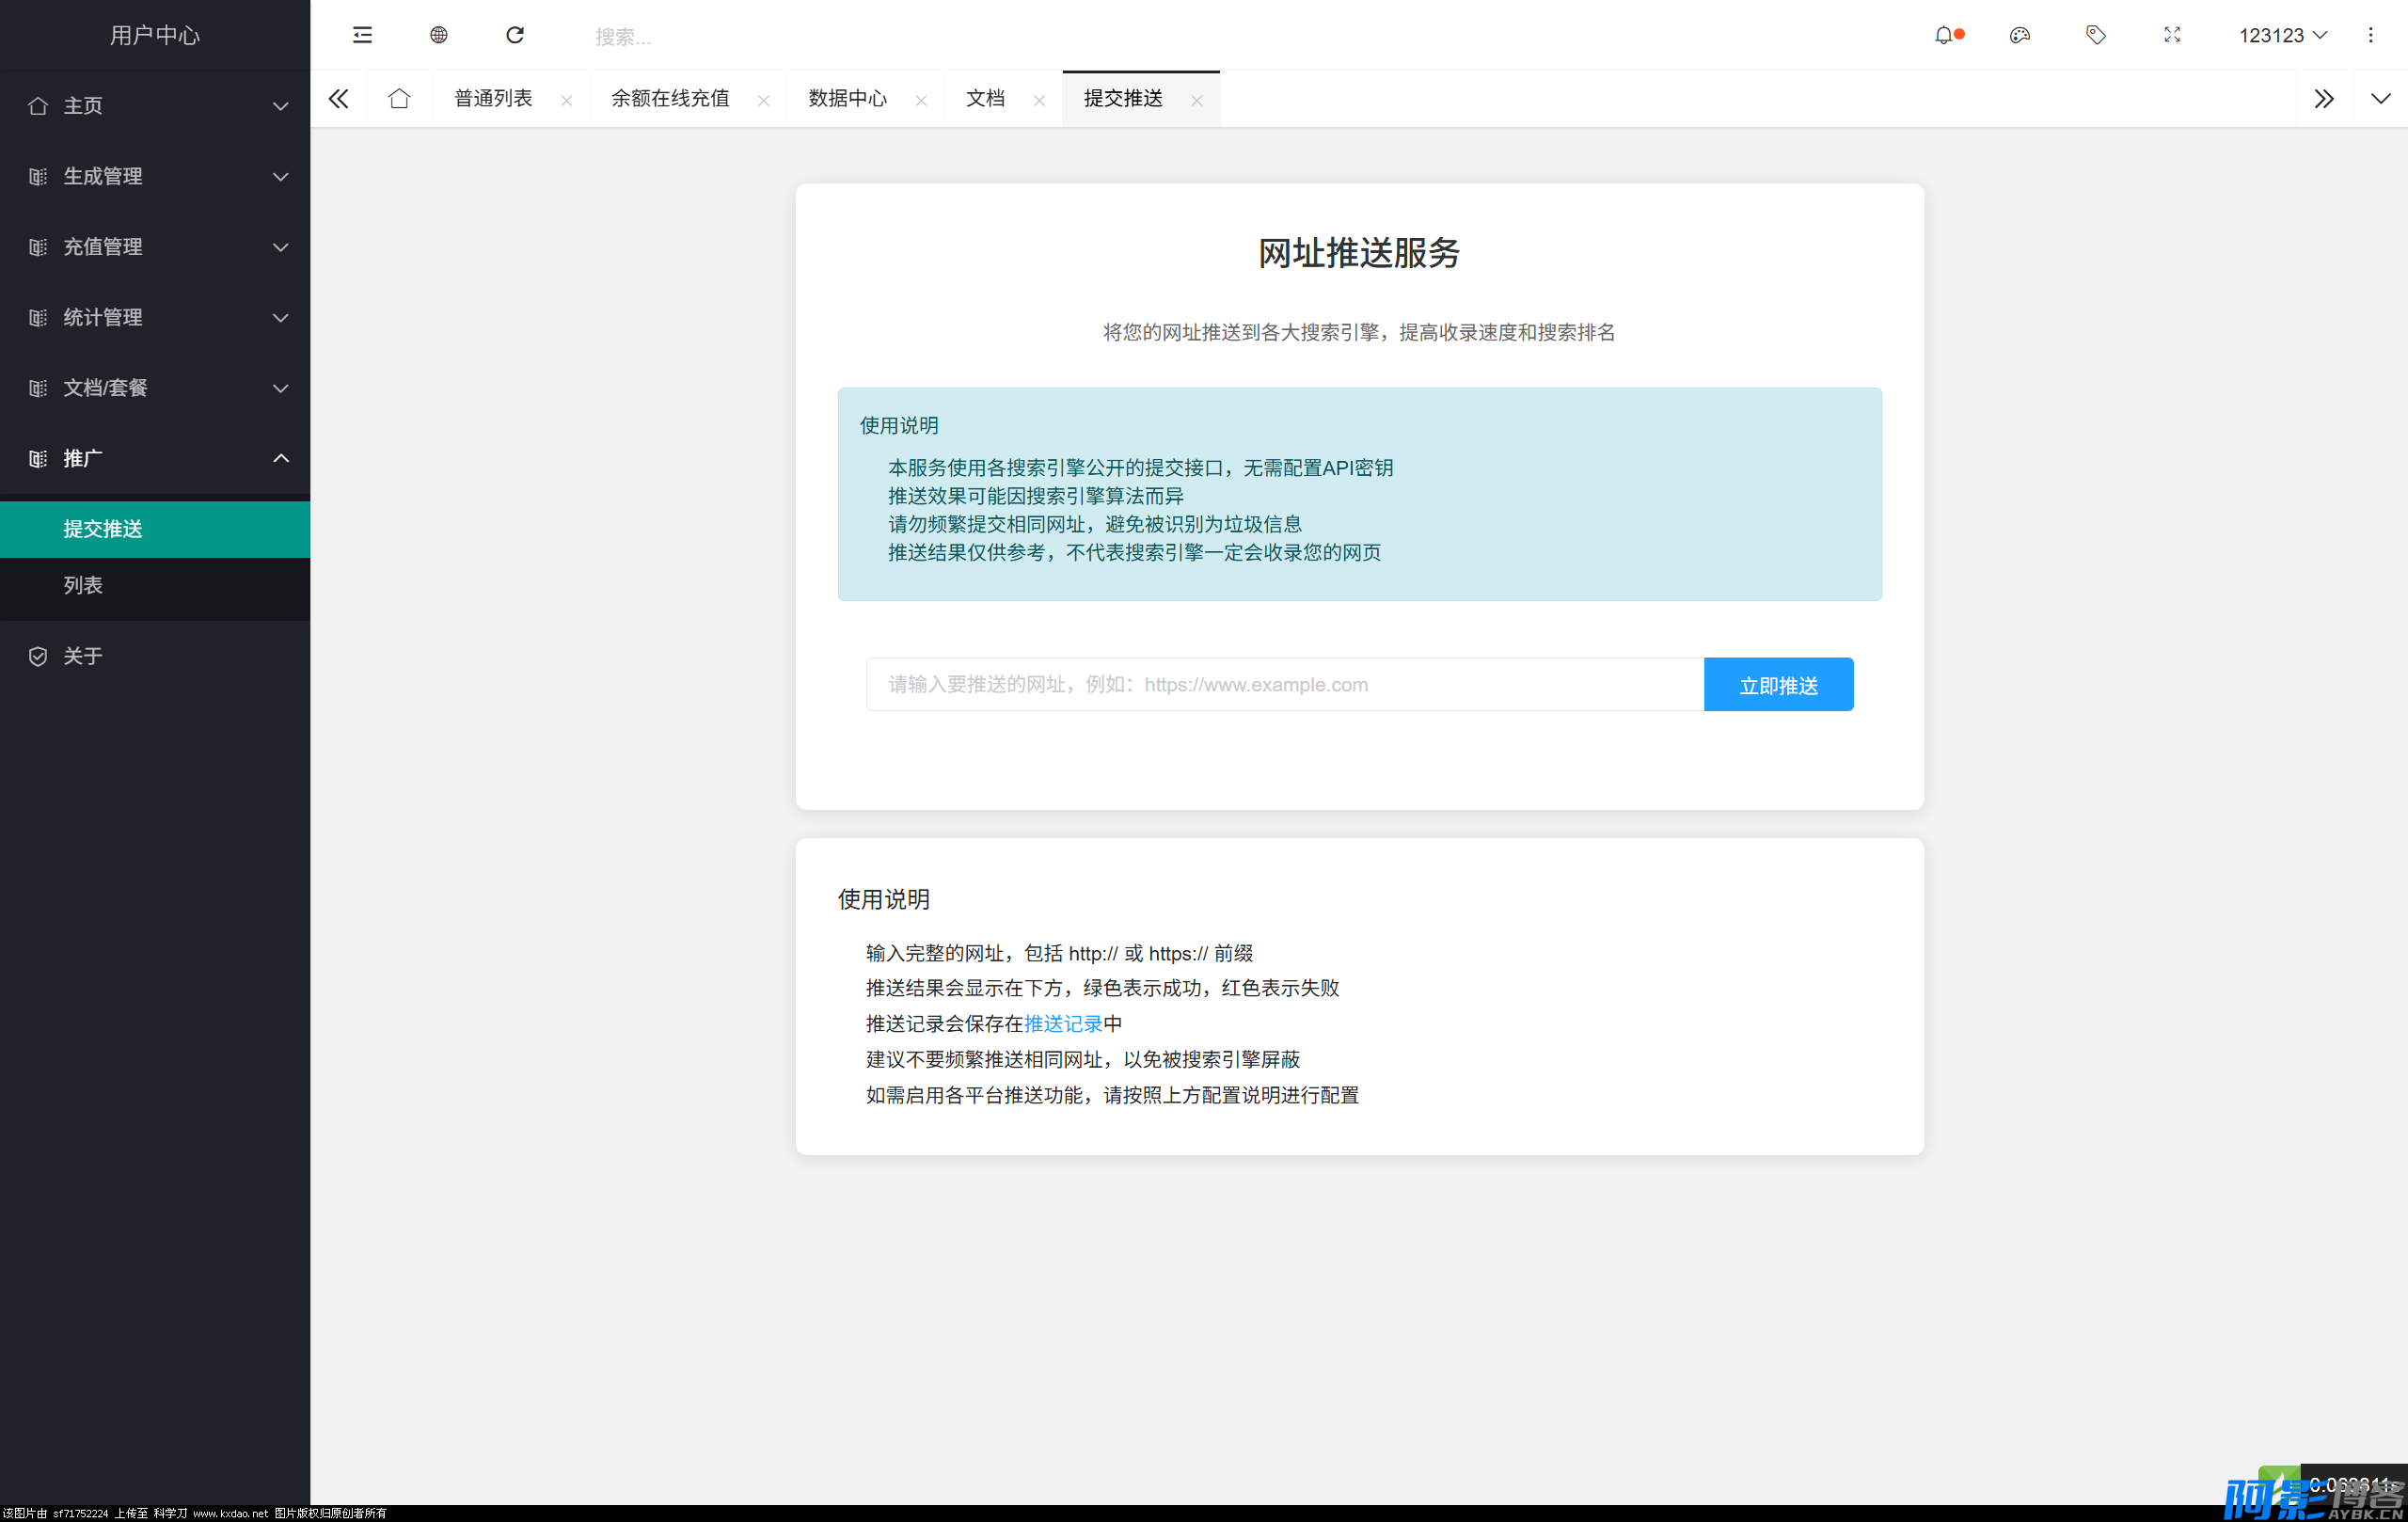2408x1522 pixels.
Task: Expand the 生成管理 sidebar menu
Action: 155,176
